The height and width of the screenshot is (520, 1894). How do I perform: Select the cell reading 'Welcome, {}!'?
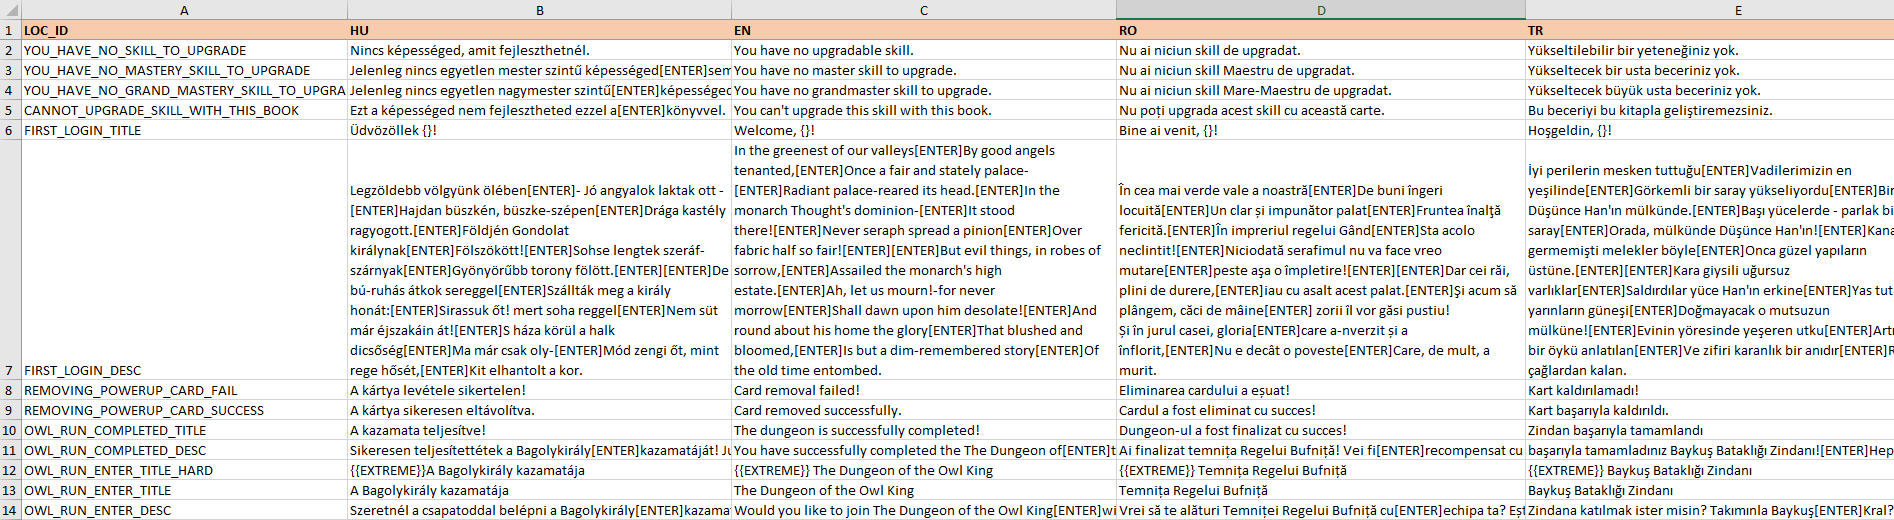[923, 130]
